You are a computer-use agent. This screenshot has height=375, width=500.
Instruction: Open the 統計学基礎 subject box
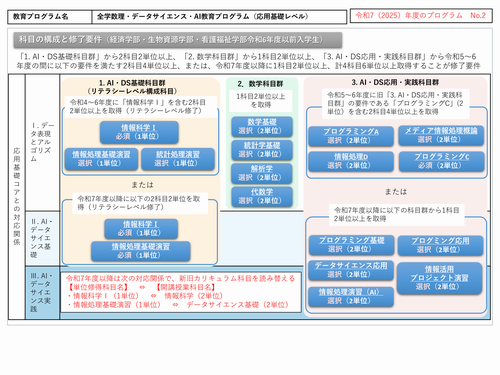coord(262,150)
